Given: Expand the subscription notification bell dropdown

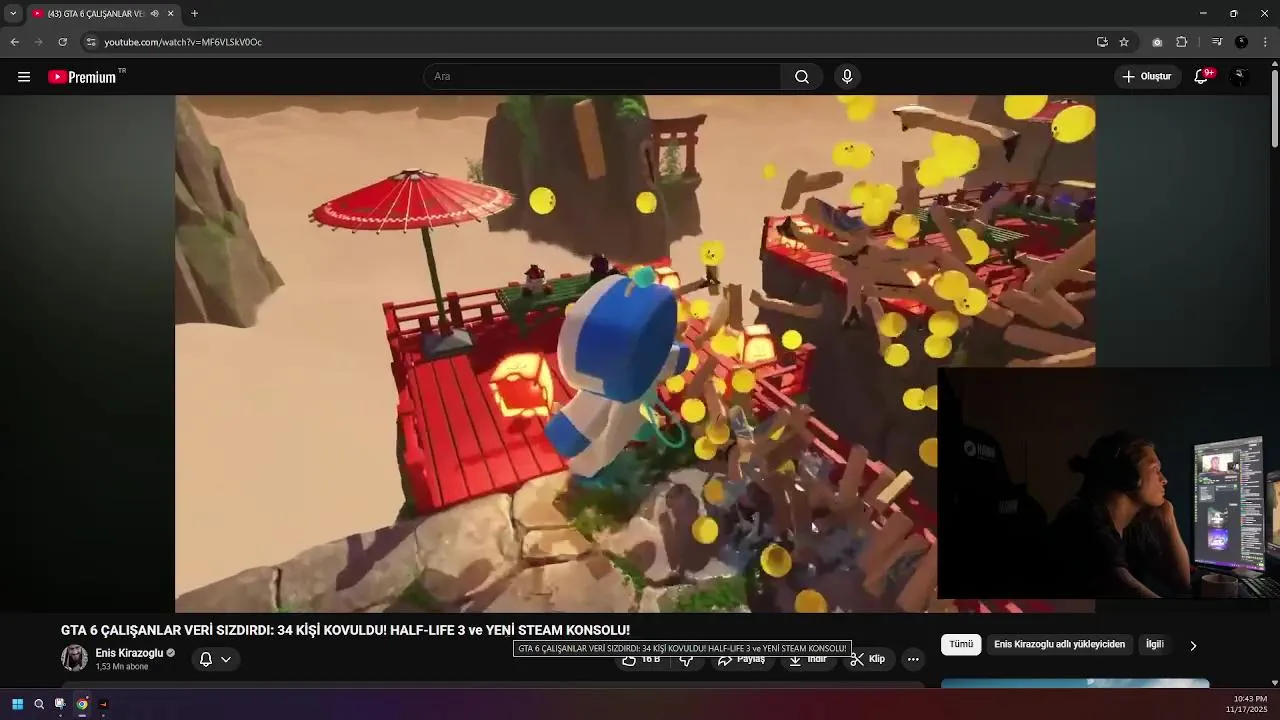Looking at the screenshot, I should pyautogui.click(x=215, y=659).
